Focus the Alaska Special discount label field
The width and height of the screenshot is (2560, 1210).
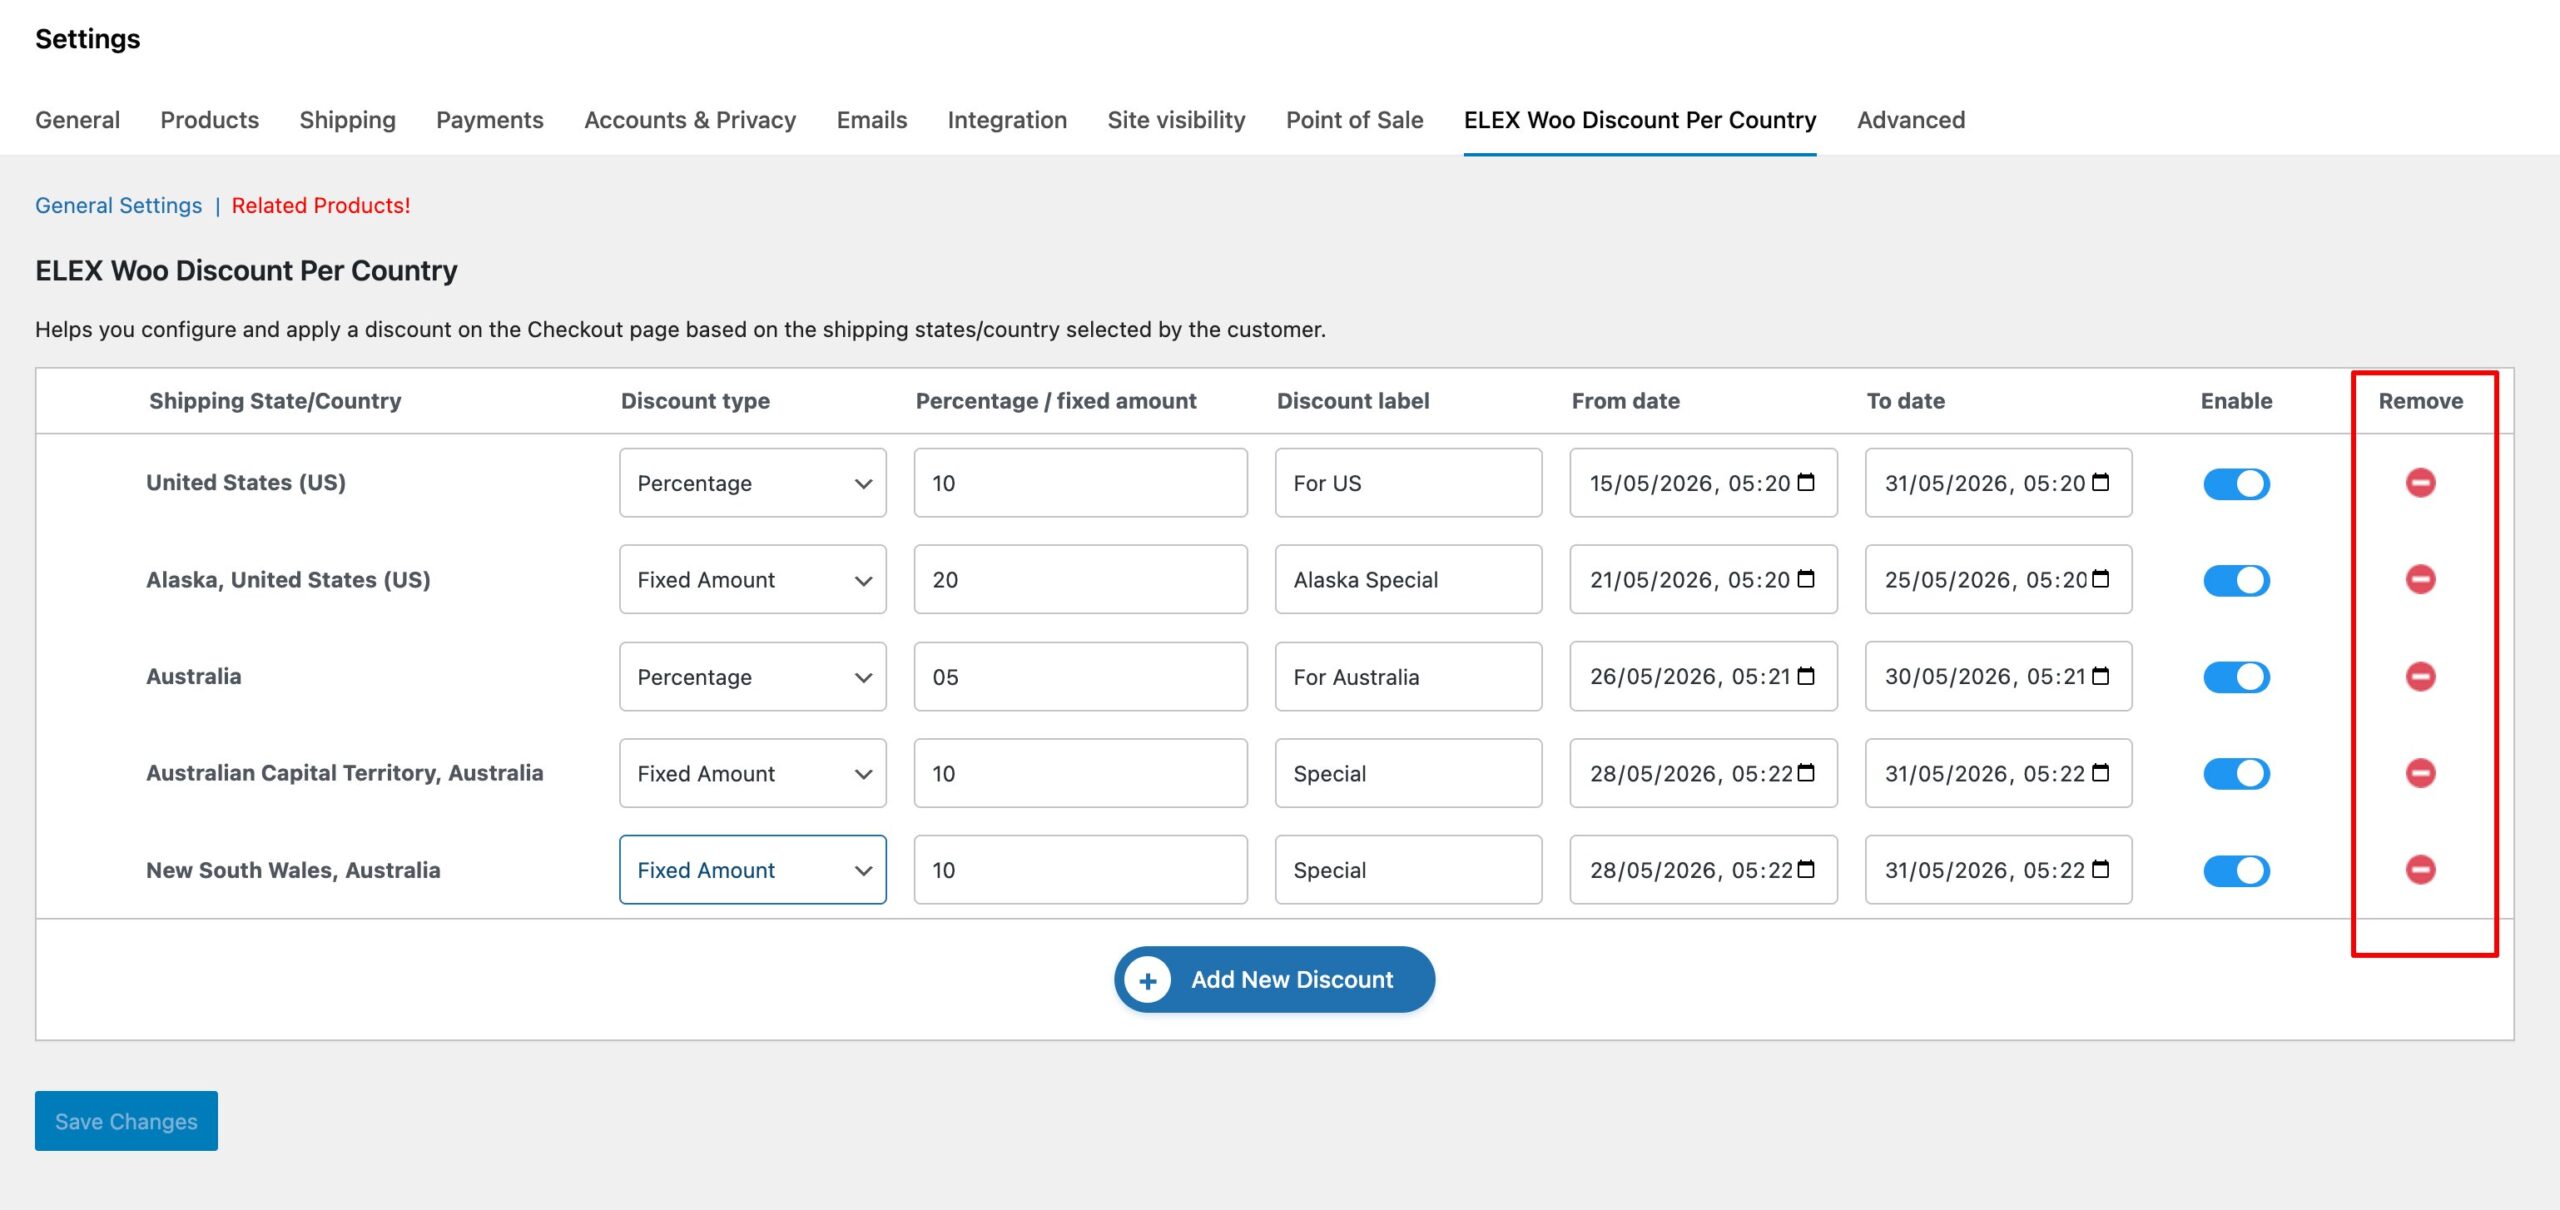tap(1408, 580)
